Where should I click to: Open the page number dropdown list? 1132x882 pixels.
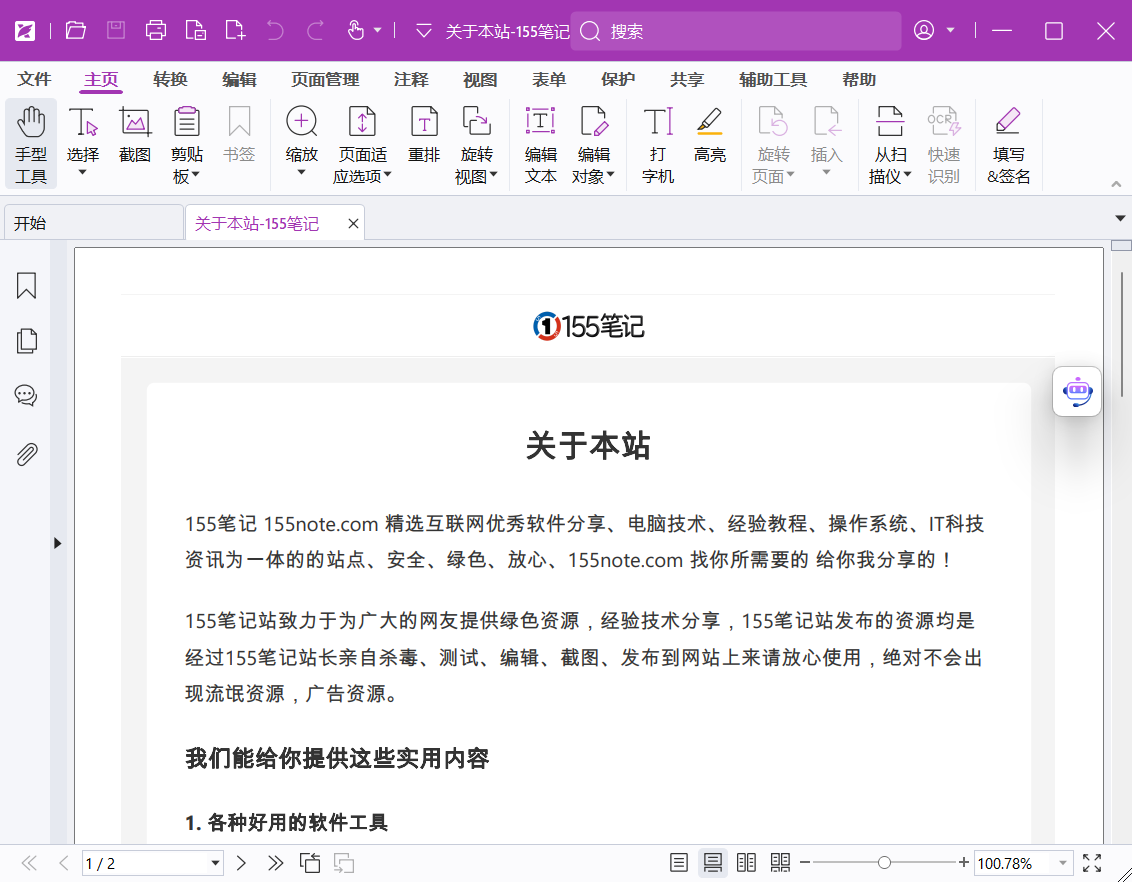click(x=215, y=863)
